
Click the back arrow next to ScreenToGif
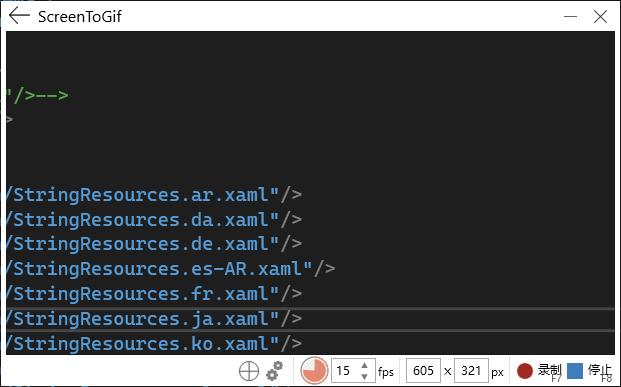tap(19, 16)
